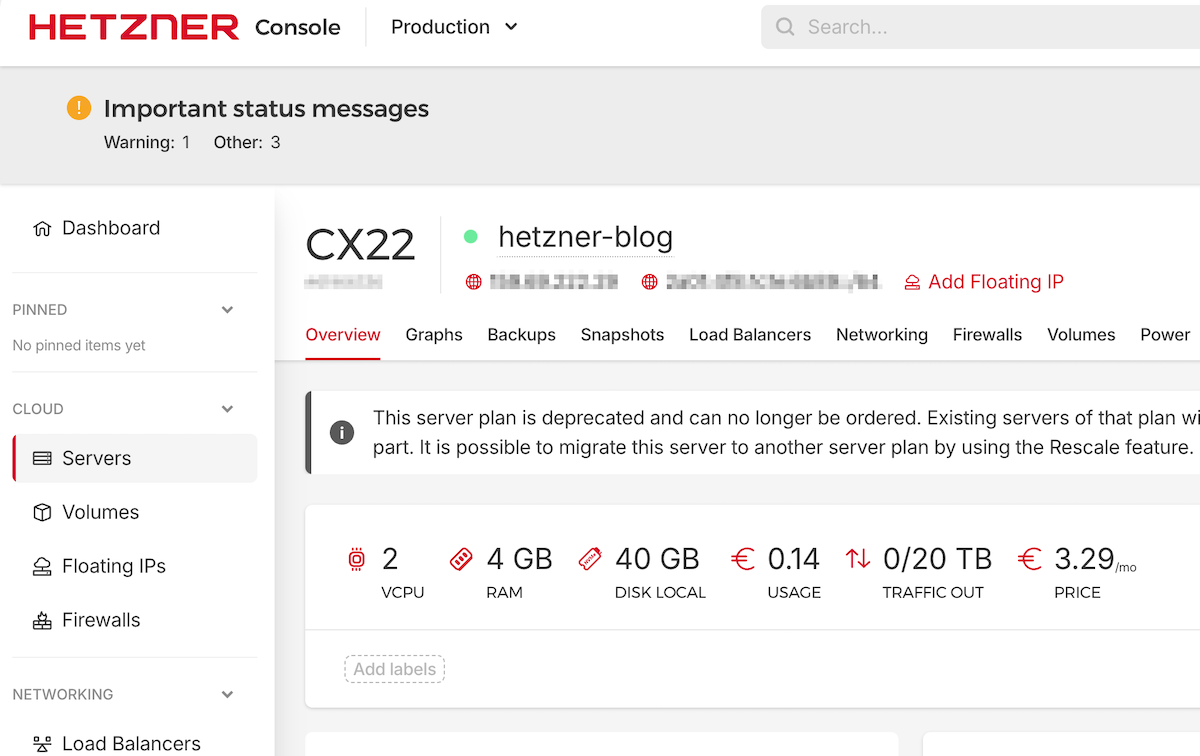Open the Graphs tab
The height and width of the screenshot is (756, 1200).
[x=434, y=335]
